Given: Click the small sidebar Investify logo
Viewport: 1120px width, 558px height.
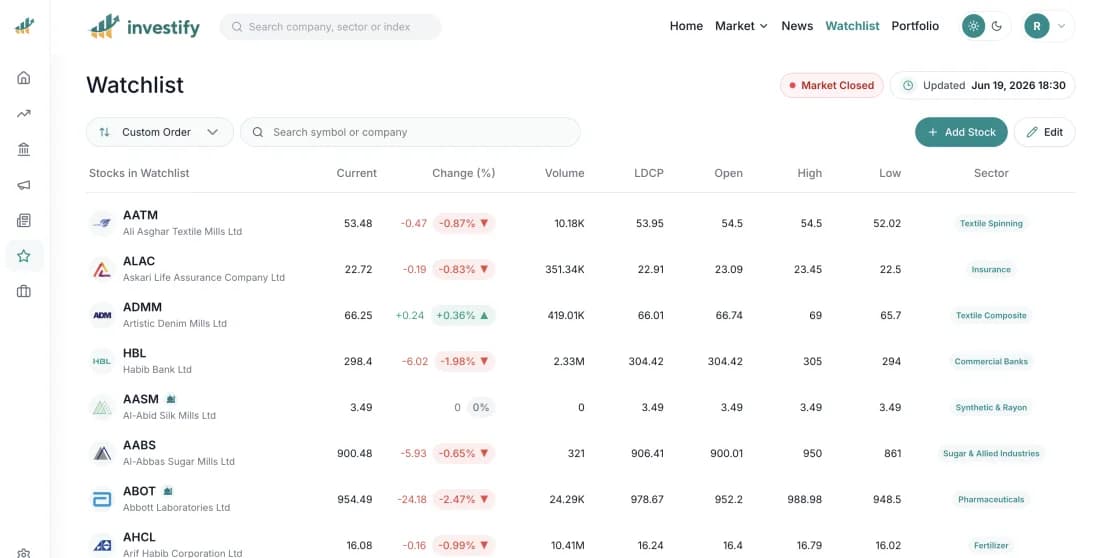Looking at the screenshot, I should (x=24, y=26).
